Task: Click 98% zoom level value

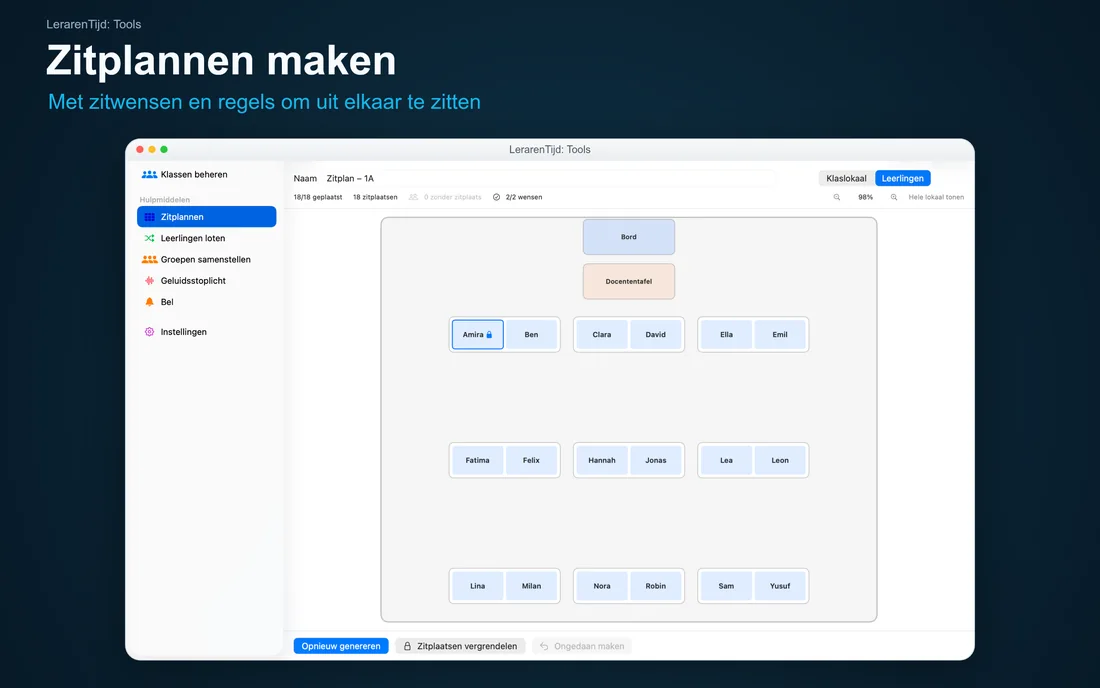Action: pos(866,197)
